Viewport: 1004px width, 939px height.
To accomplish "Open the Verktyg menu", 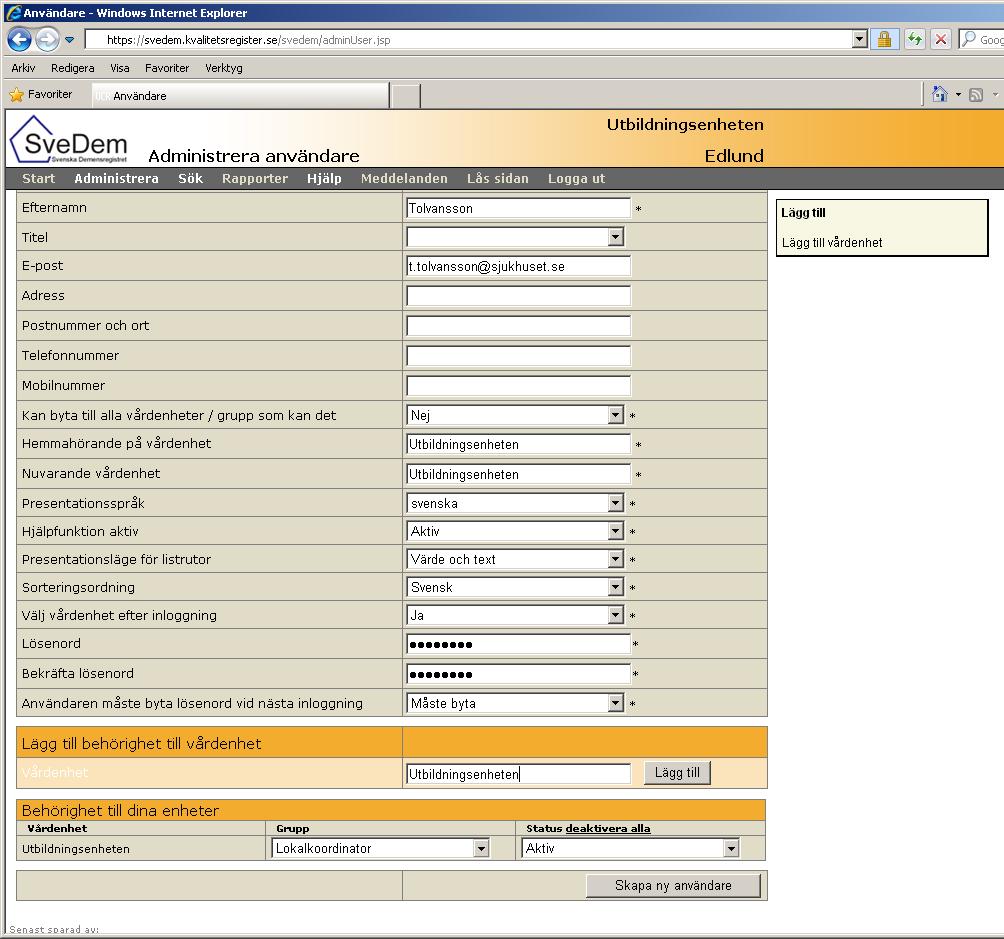I will tap(223, 68).
